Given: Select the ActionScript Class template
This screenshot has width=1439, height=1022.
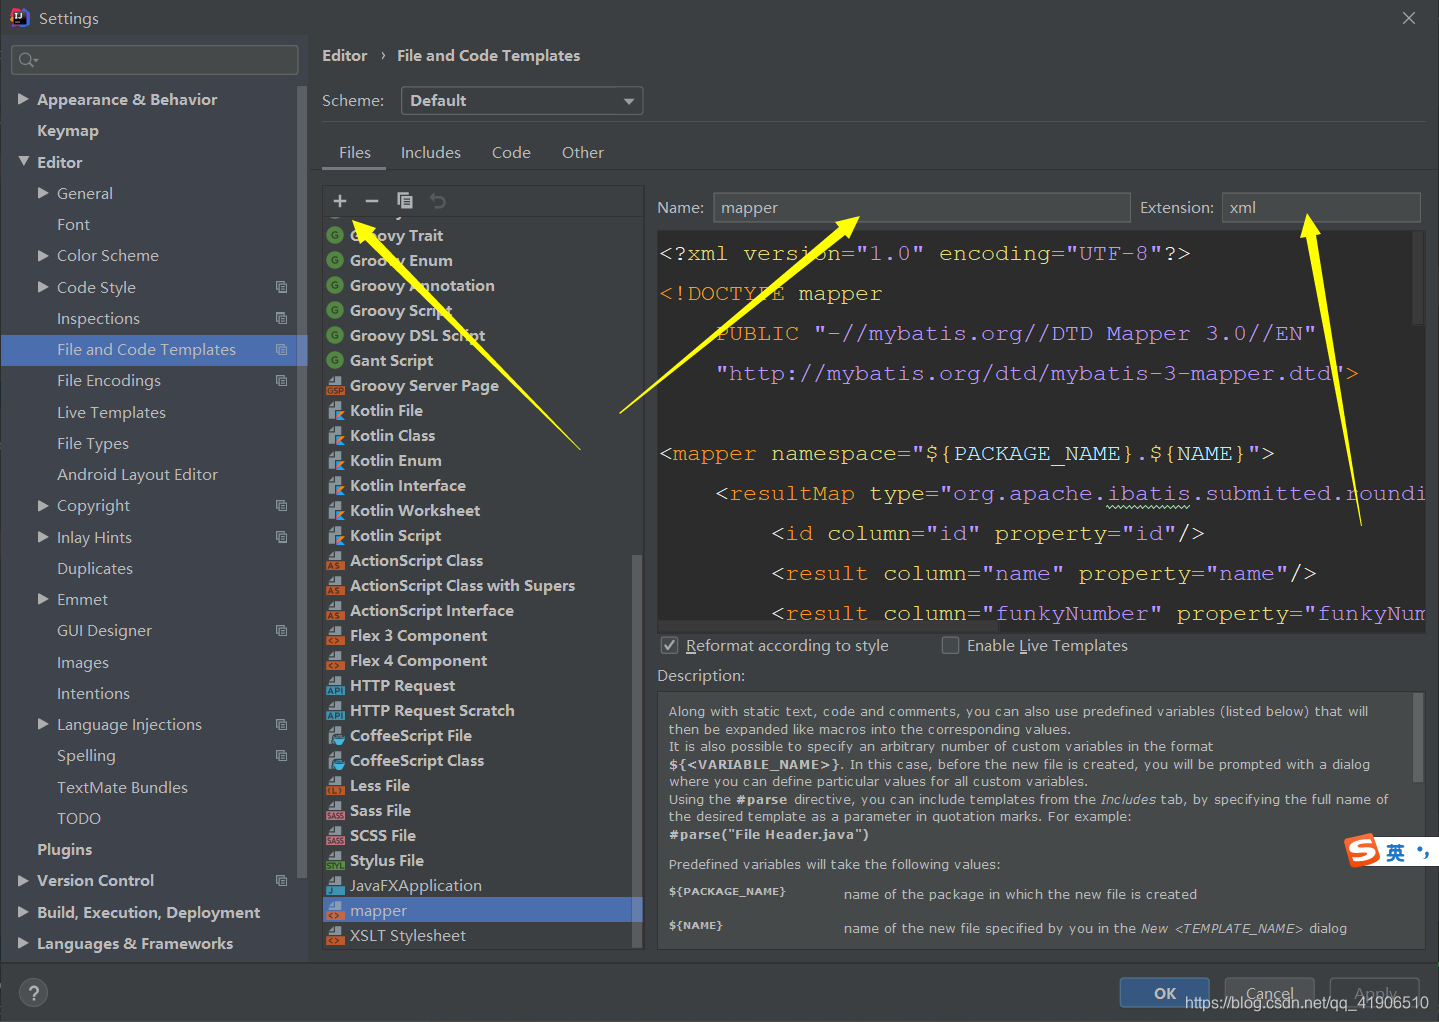Looking at the screenshot, I should click(x=416, y=560).
